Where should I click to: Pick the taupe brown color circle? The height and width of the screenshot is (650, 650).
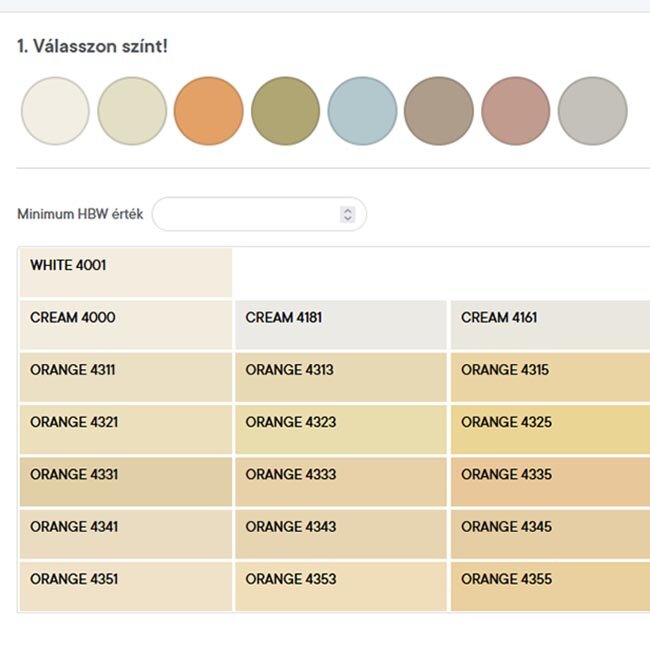(x=439, y=111)
